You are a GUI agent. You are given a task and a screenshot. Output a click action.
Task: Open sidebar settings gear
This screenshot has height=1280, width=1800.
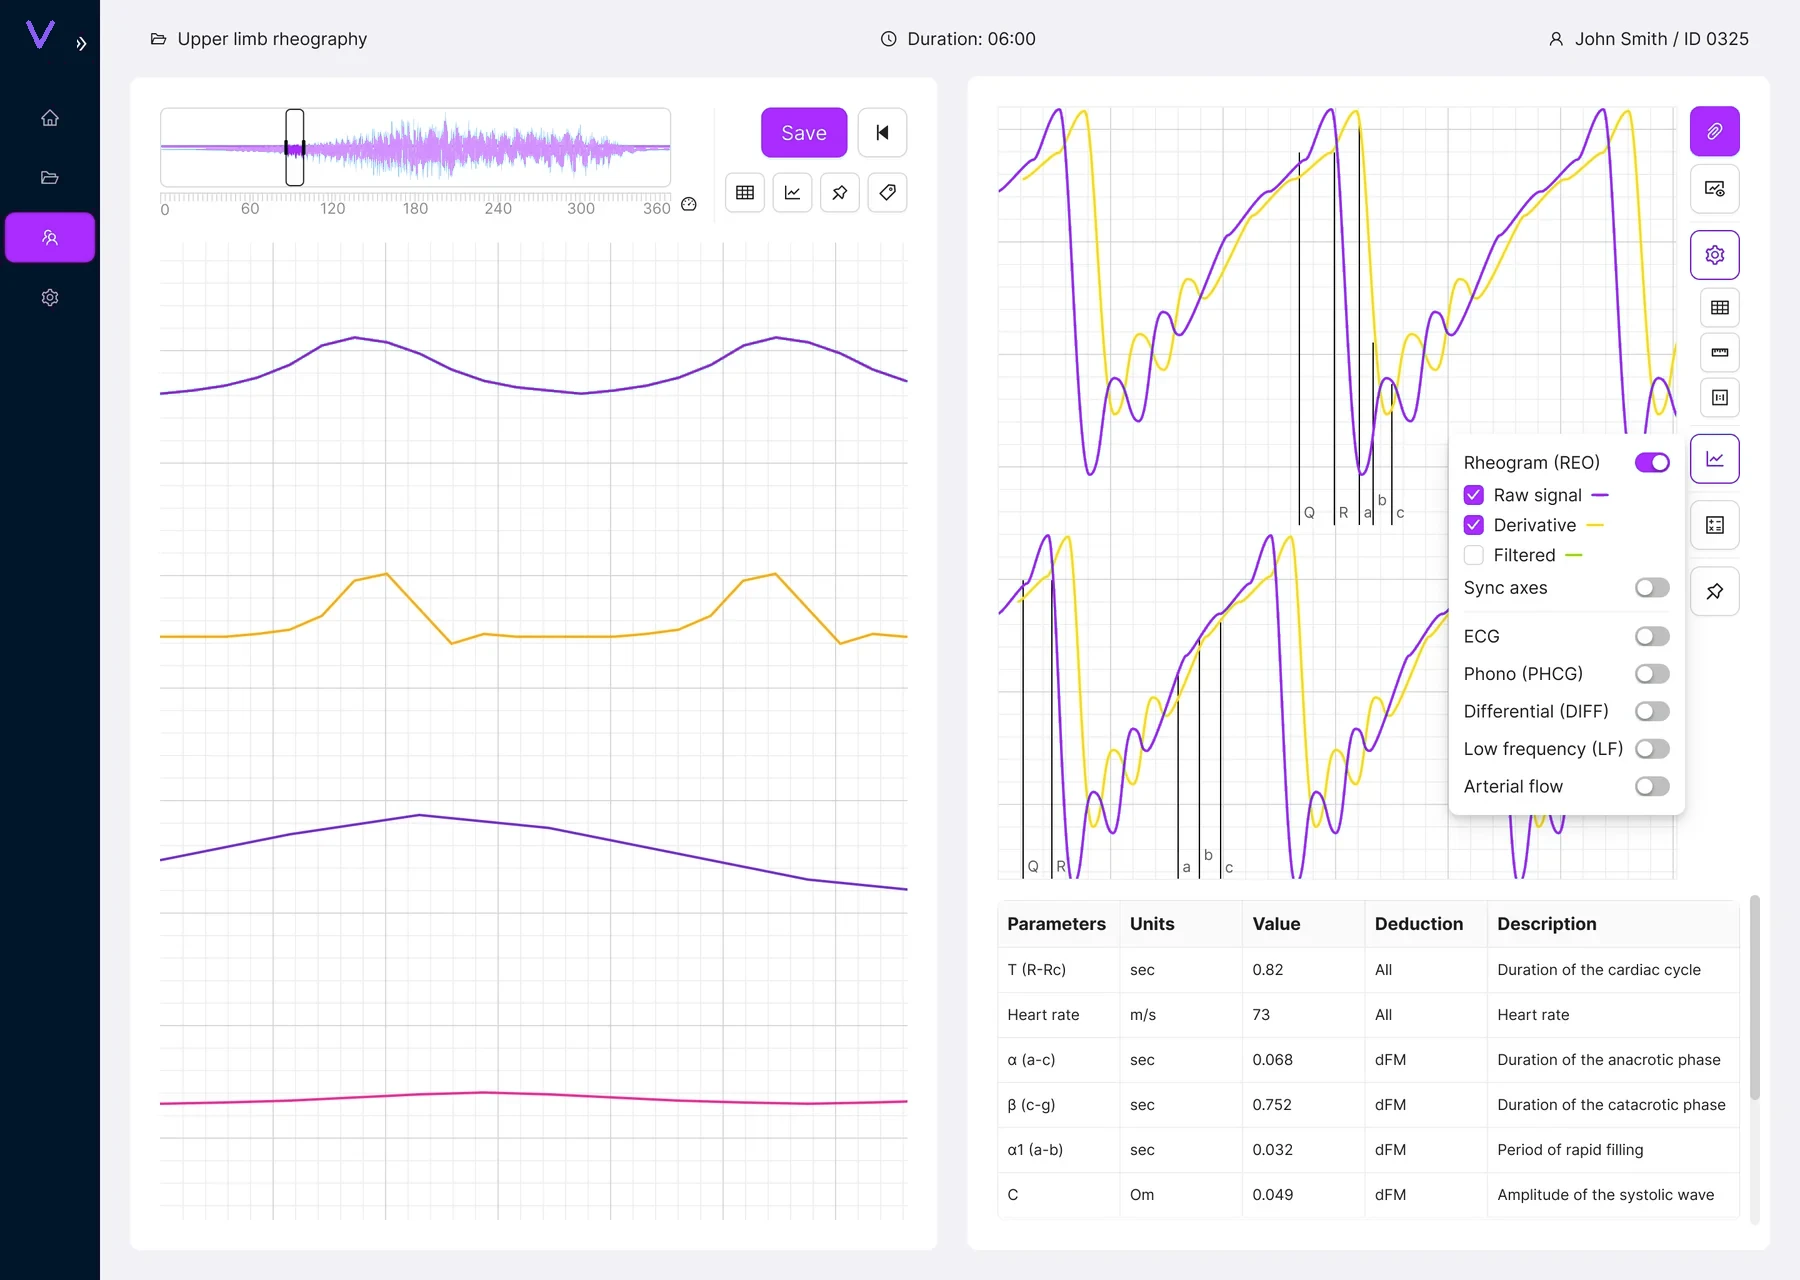click(50, 297)
